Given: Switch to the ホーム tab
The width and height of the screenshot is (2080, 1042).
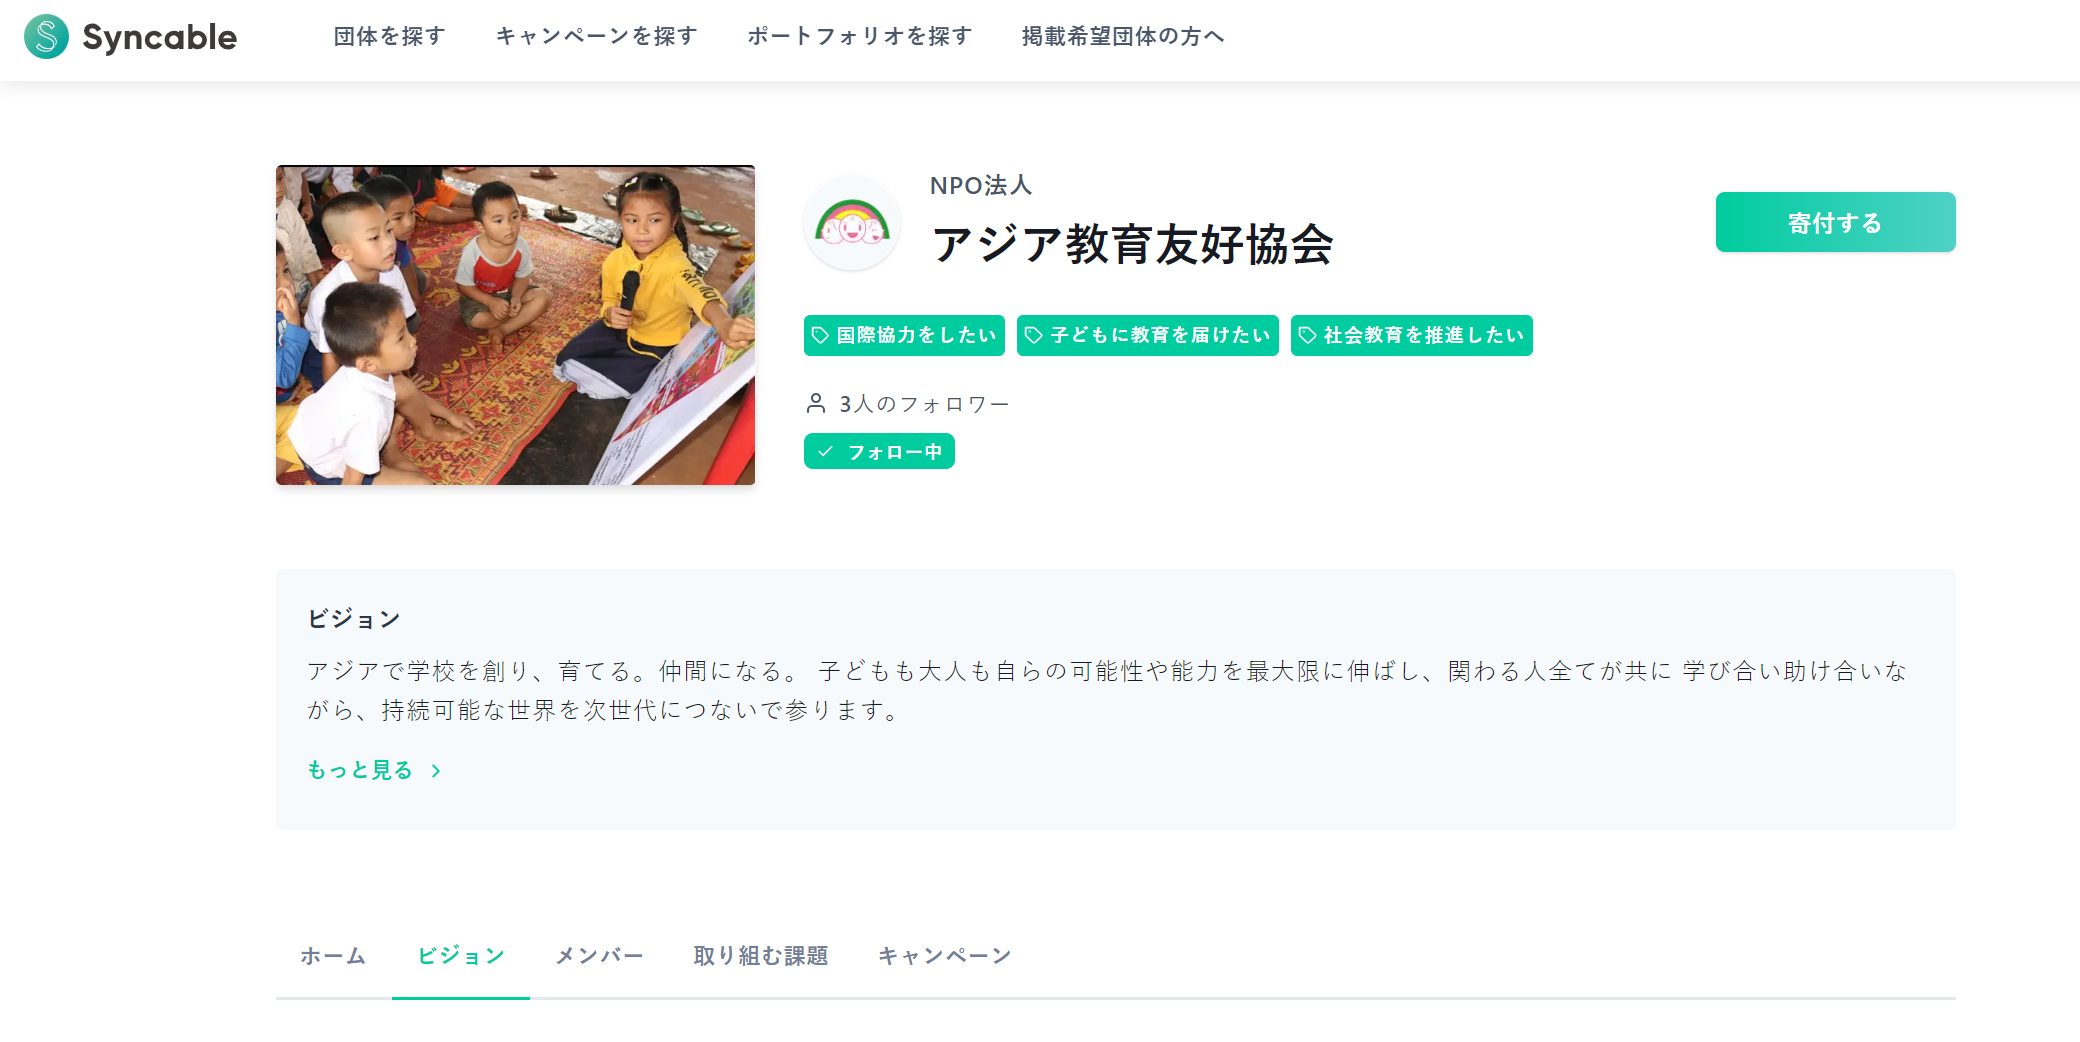Looking at the screenshot, I should pyautogui.click(x=333, y=956).
